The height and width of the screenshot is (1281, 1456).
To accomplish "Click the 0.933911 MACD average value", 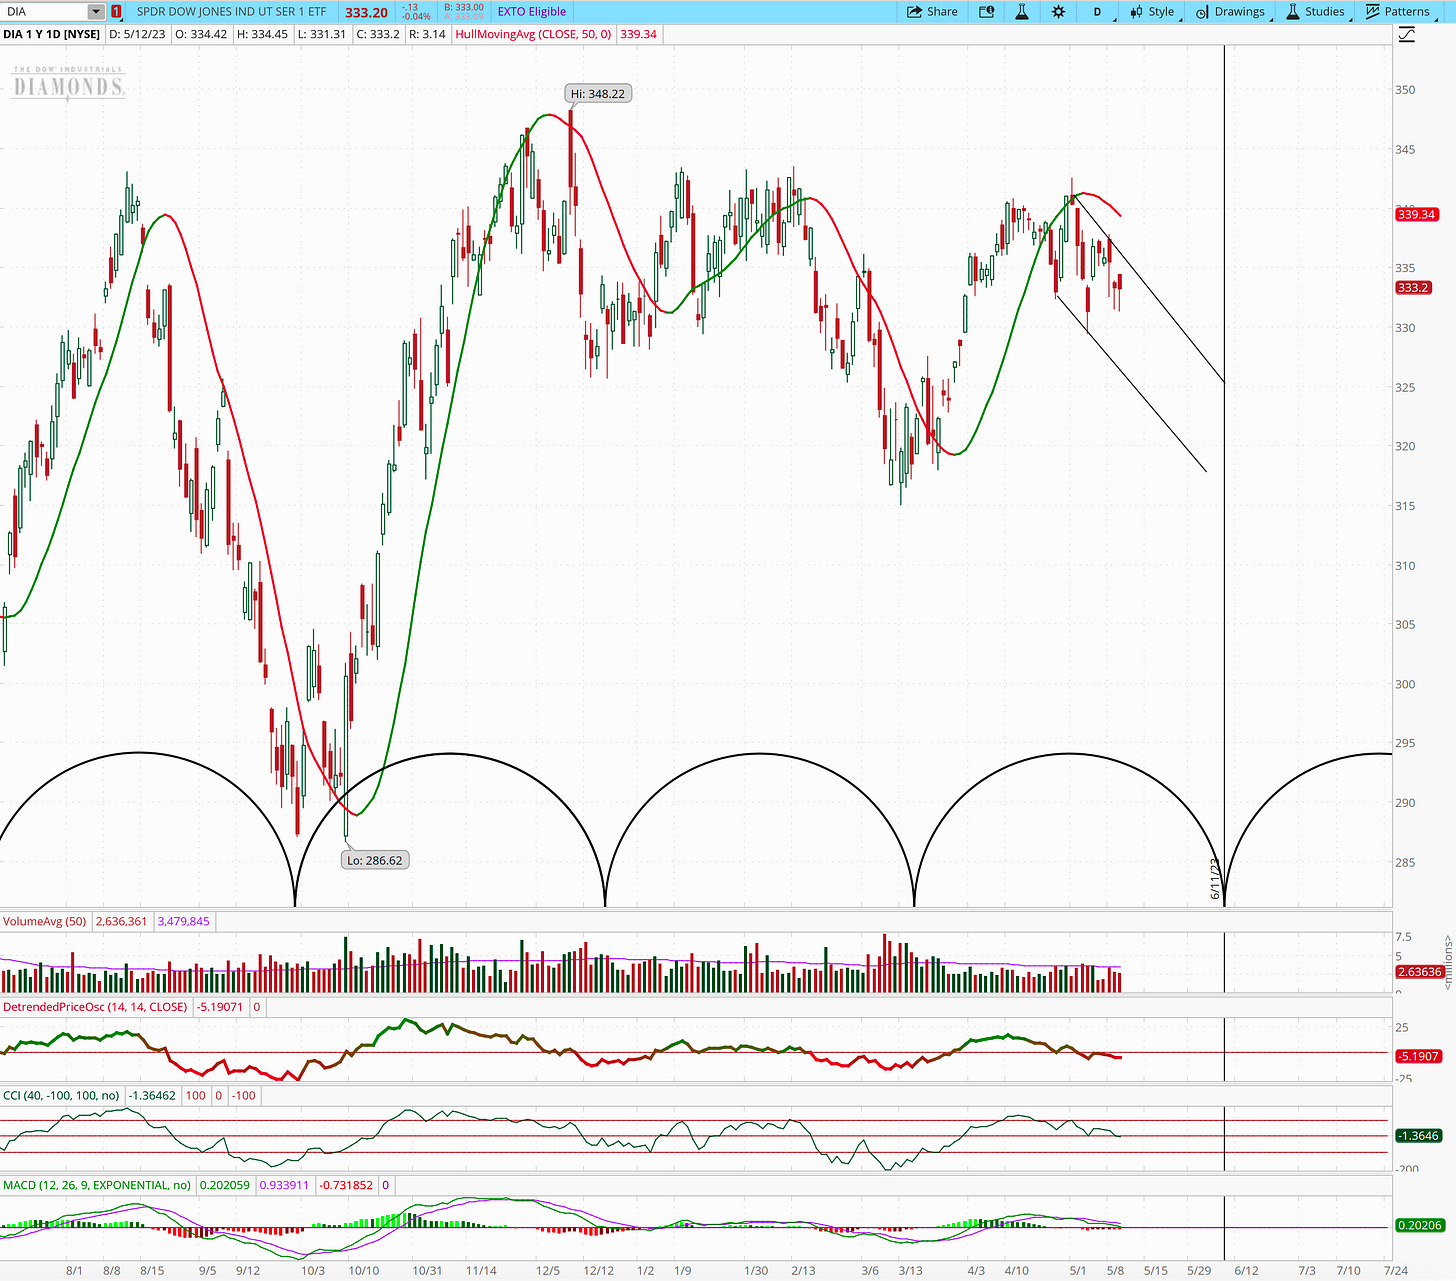I will pyautogui.click(x=285, y=1185).
